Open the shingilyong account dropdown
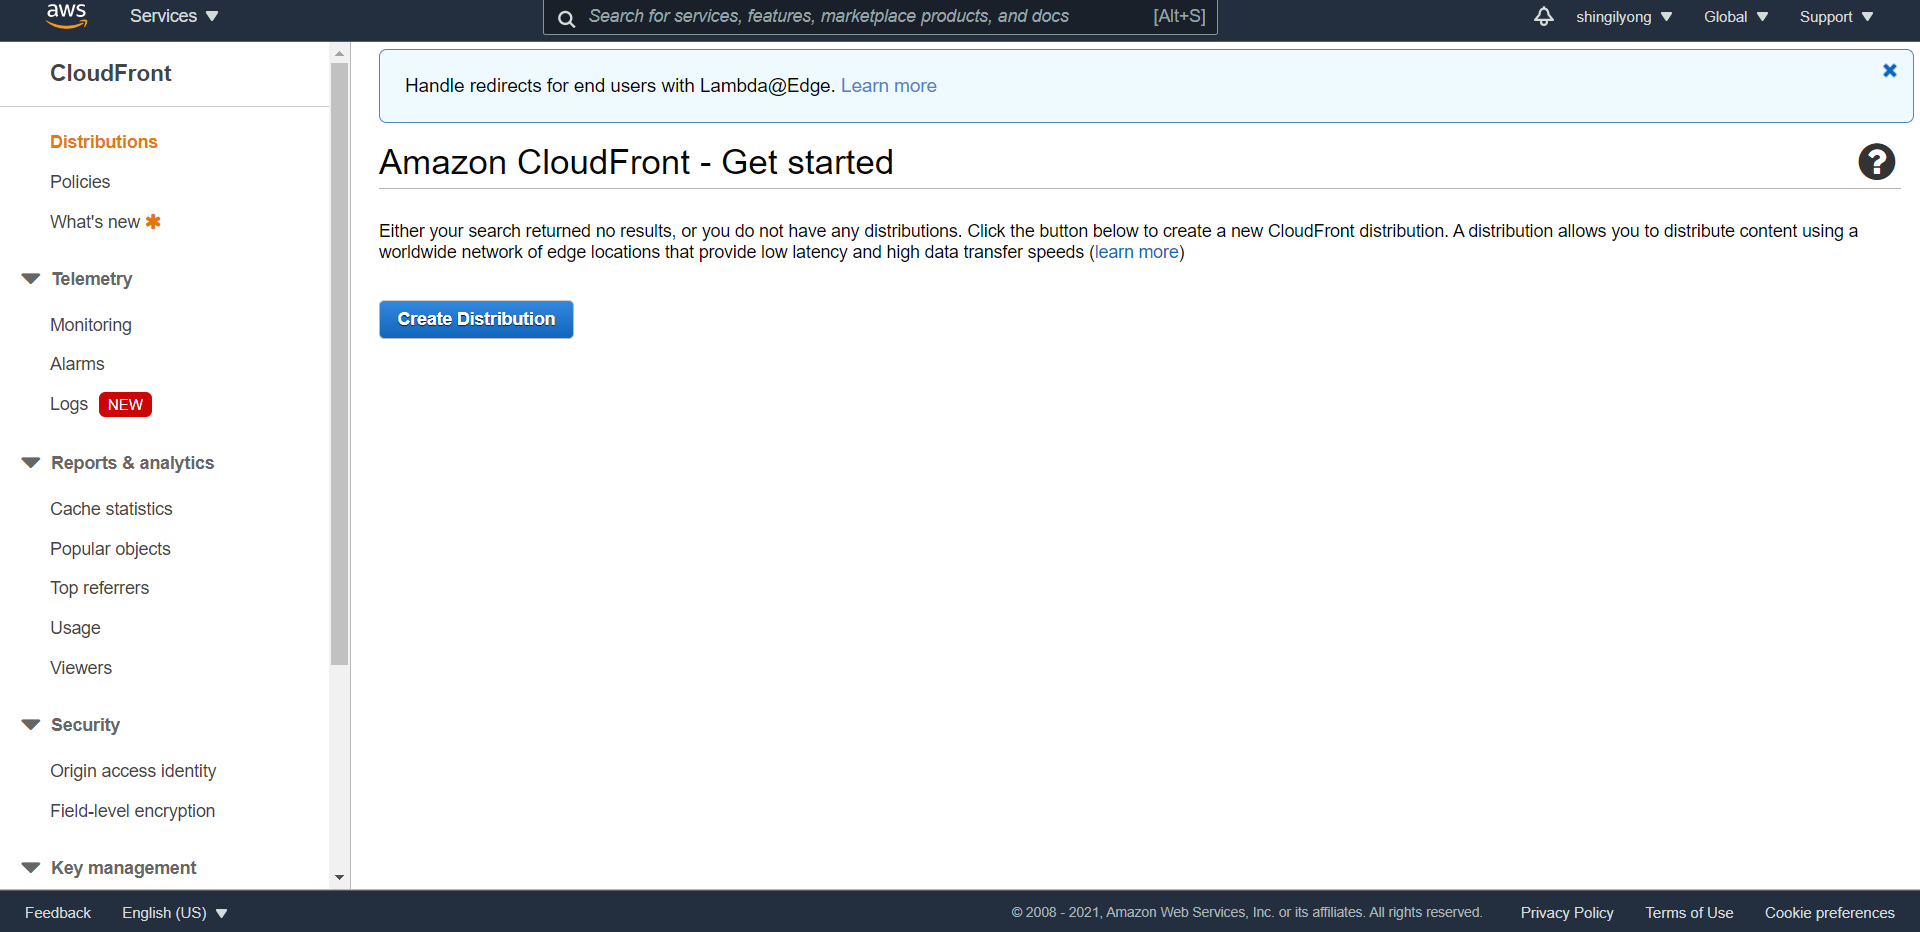 click(x=1624, y=17)
